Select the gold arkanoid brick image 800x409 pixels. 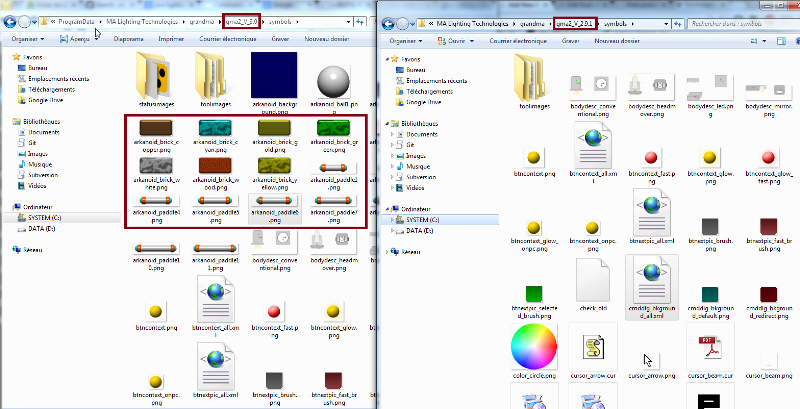coord(274,127)
